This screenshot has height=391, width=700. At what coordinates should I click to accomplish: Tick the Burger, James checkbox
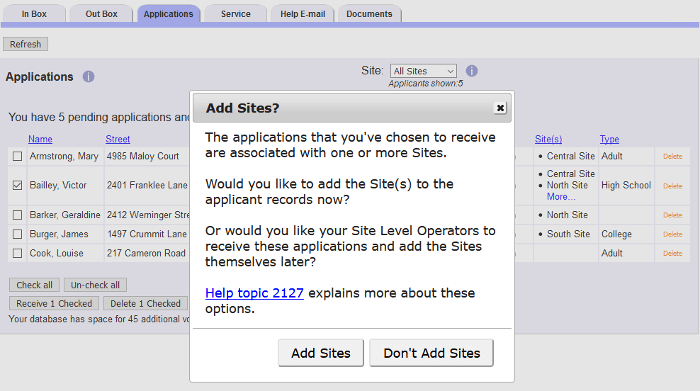17,234
